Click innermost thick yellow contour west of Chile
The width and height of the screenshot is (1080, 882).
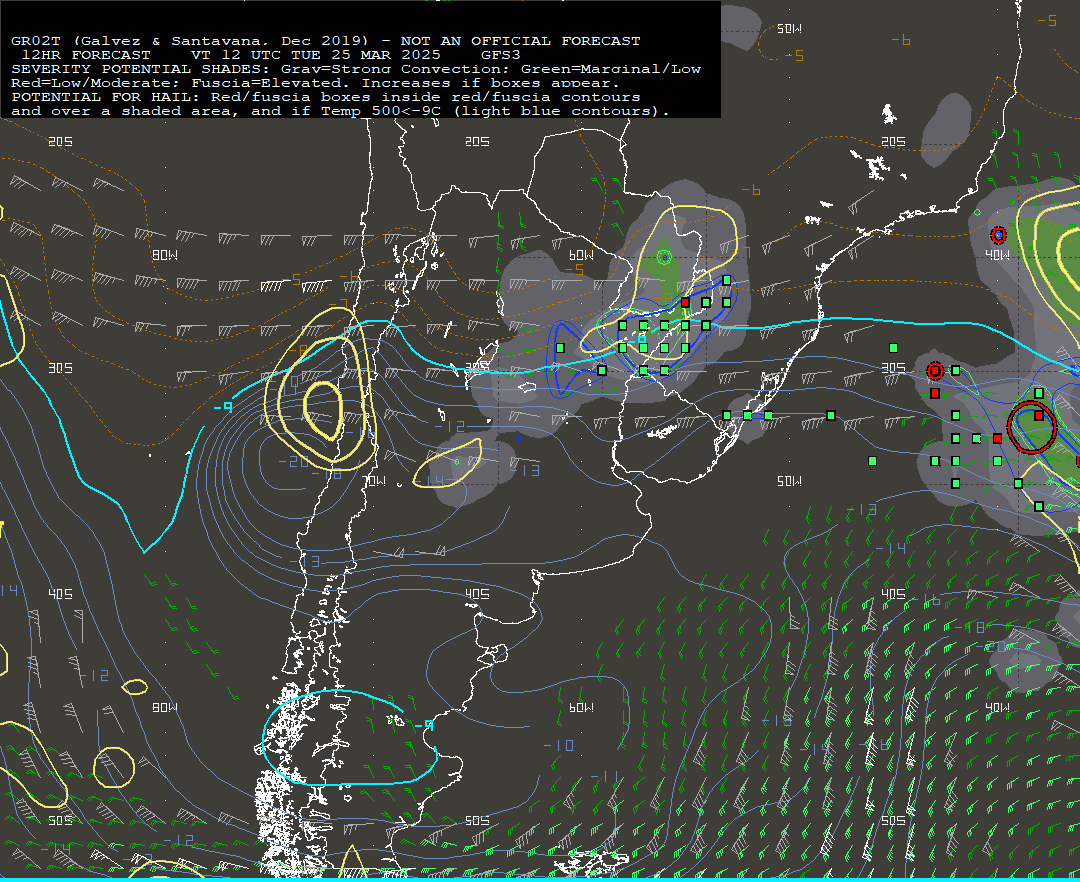coord(323,411)
